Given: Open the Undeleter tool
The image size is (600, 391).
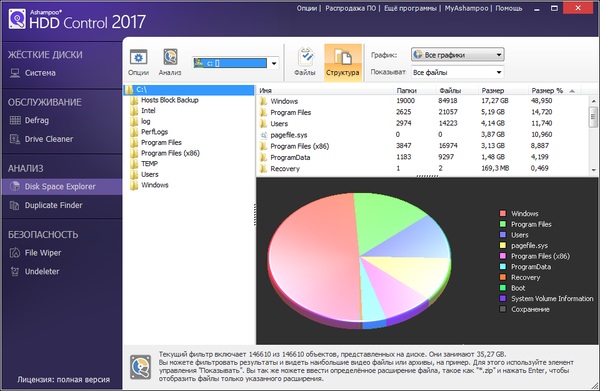Looking at the screenshot, I should point(34,272).
